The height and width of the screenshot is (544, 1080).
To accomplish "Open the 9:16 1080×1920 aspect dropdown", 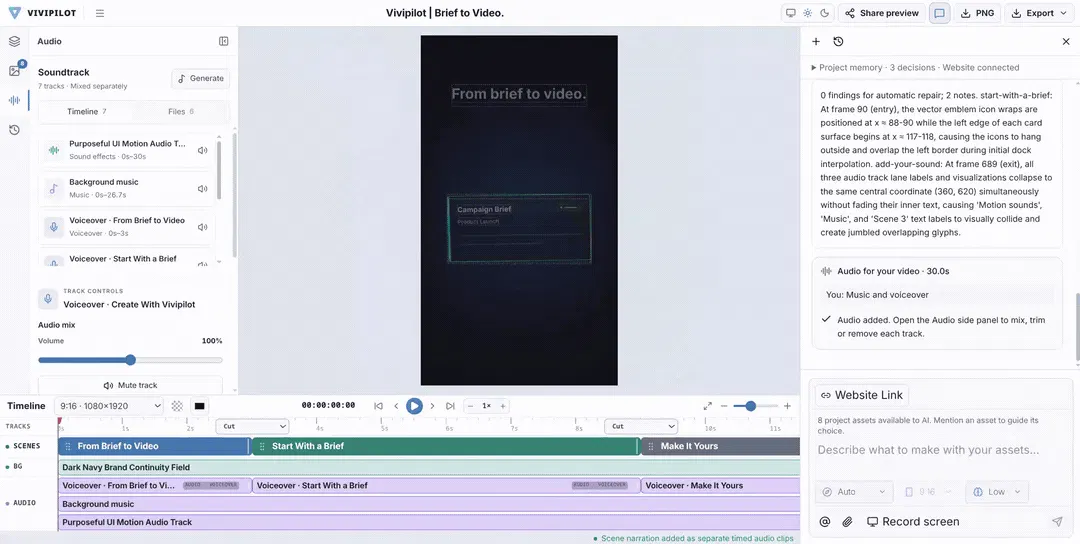I will coord(109,406).
